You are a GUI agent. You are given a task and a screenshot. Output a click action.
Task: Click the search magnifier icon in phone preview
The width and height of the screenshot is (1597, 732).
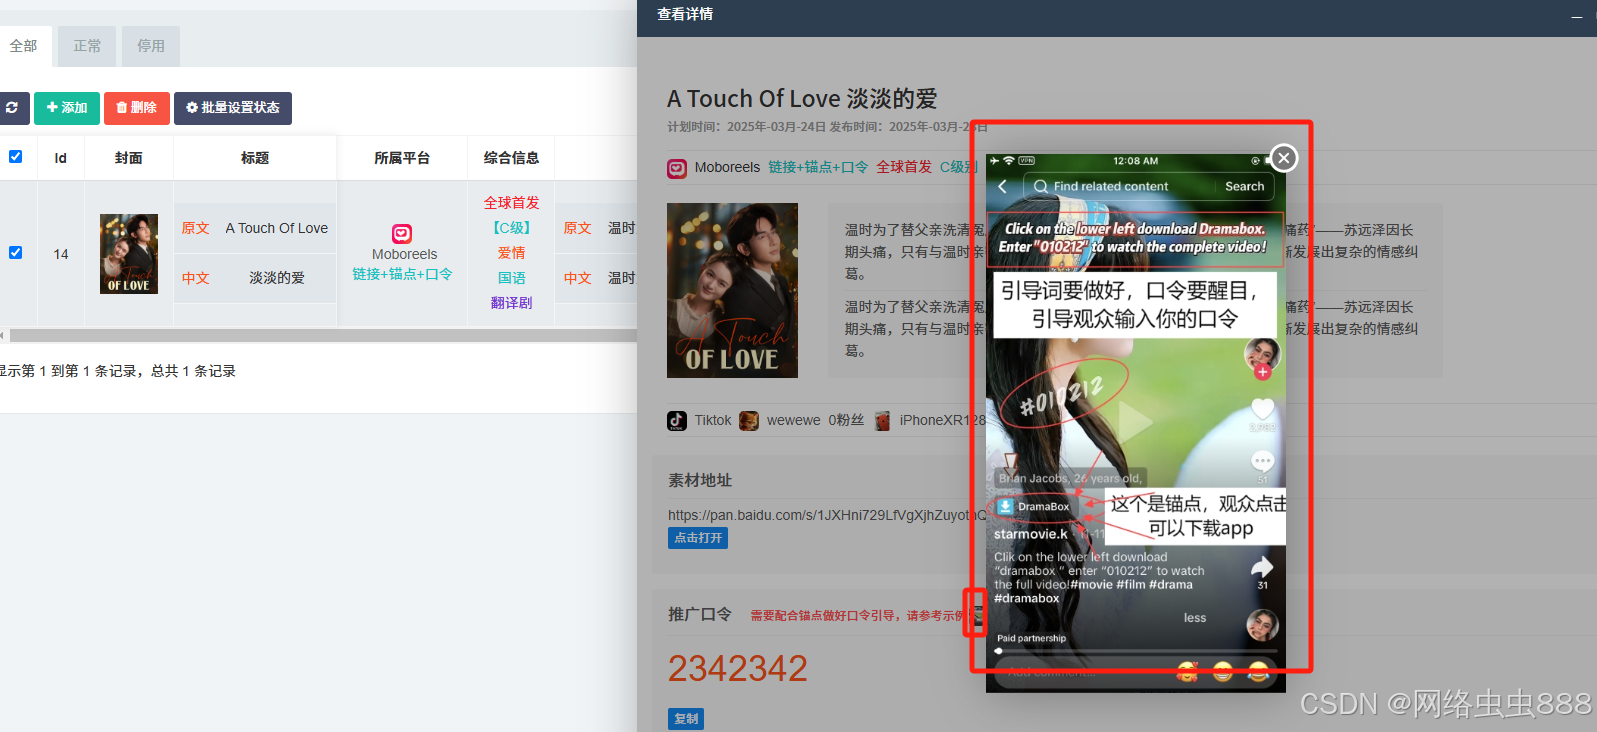(1041, 186)
